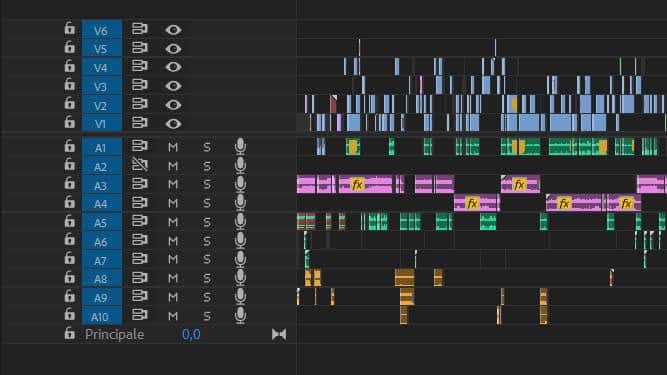Image resolution: width=667 pixels, height=375 pixels.
Task: Solo audio track A5
Action: pos(207,222)
